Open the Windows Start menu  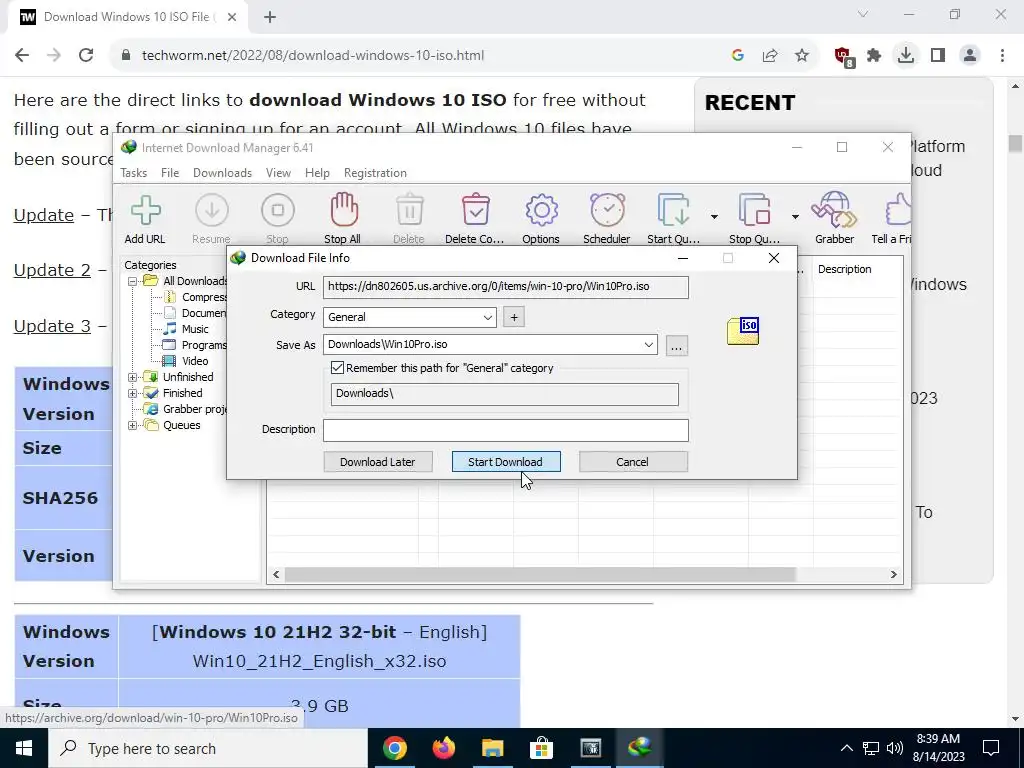24,748
